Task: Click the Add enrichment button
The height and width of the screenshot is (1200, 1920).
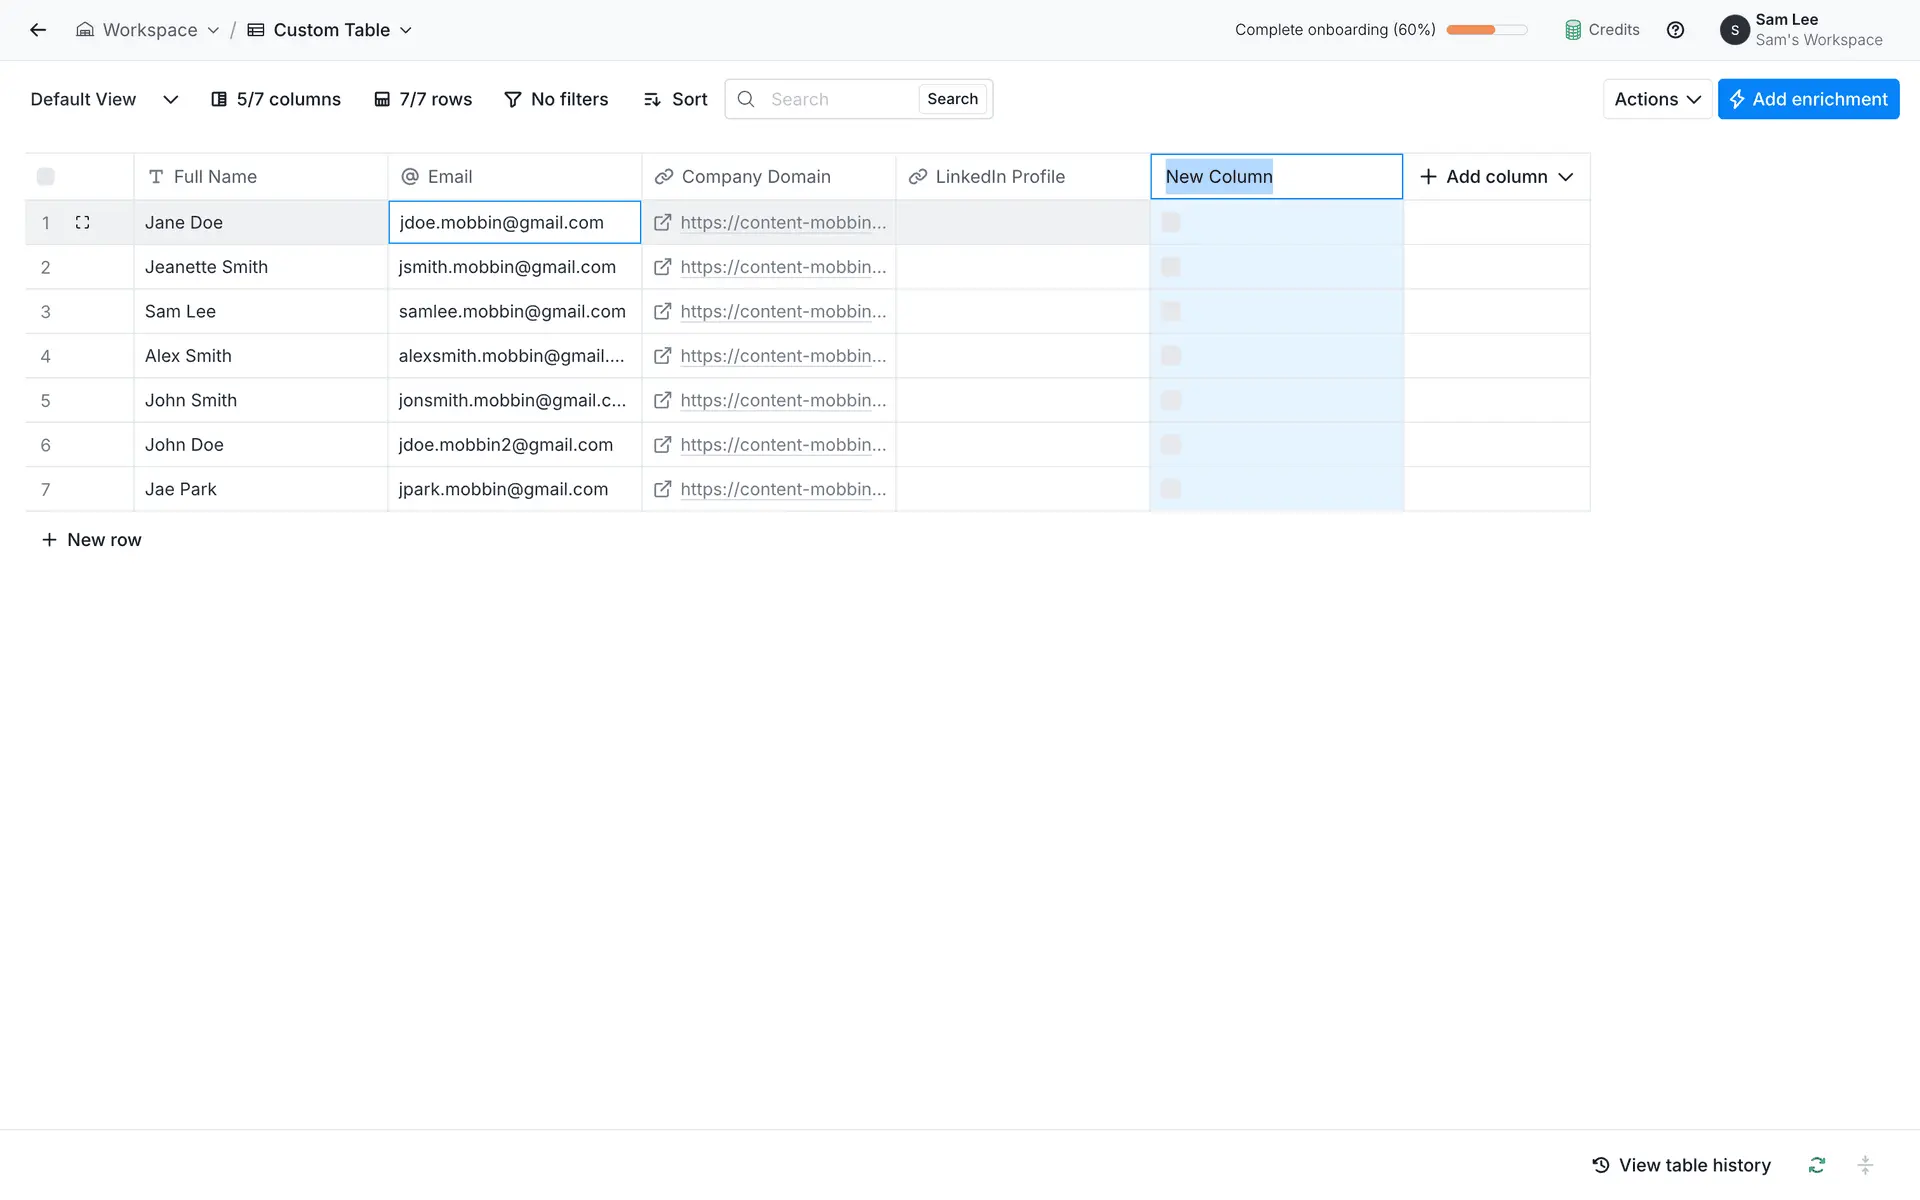Action: 1808,99
